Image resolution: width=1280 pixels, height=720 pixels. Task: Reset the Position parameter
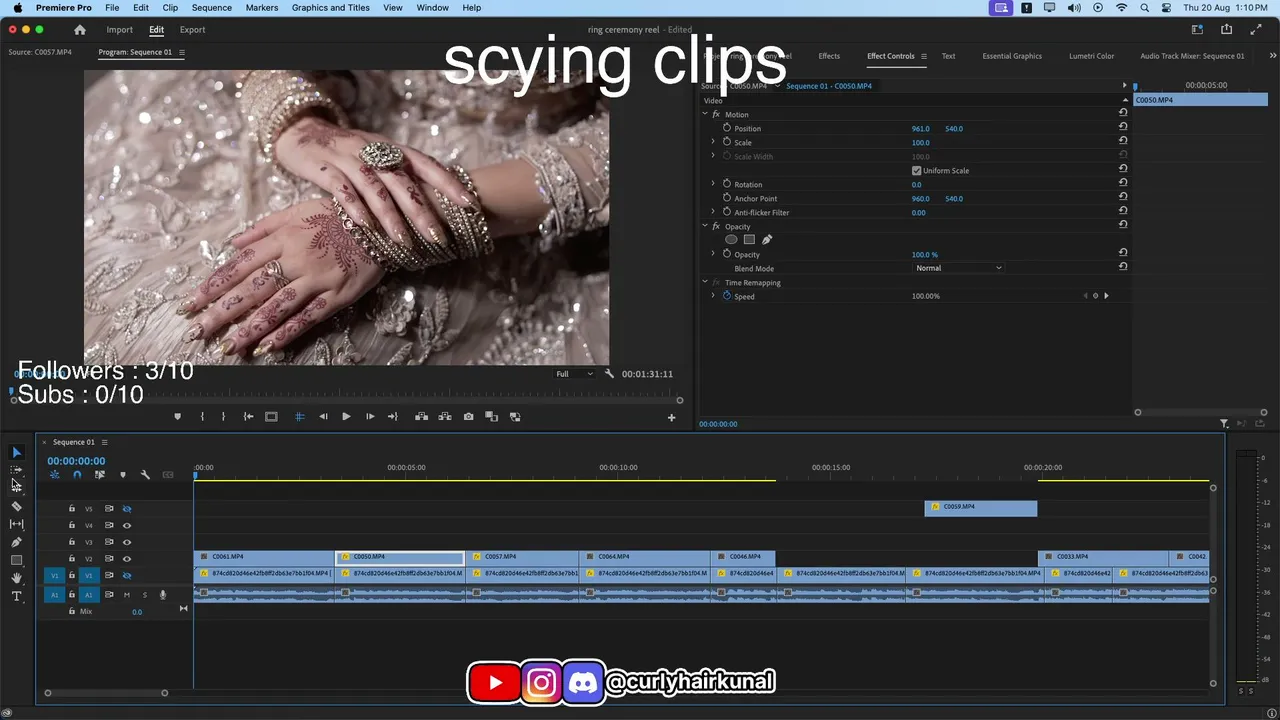click(1123, 129)
